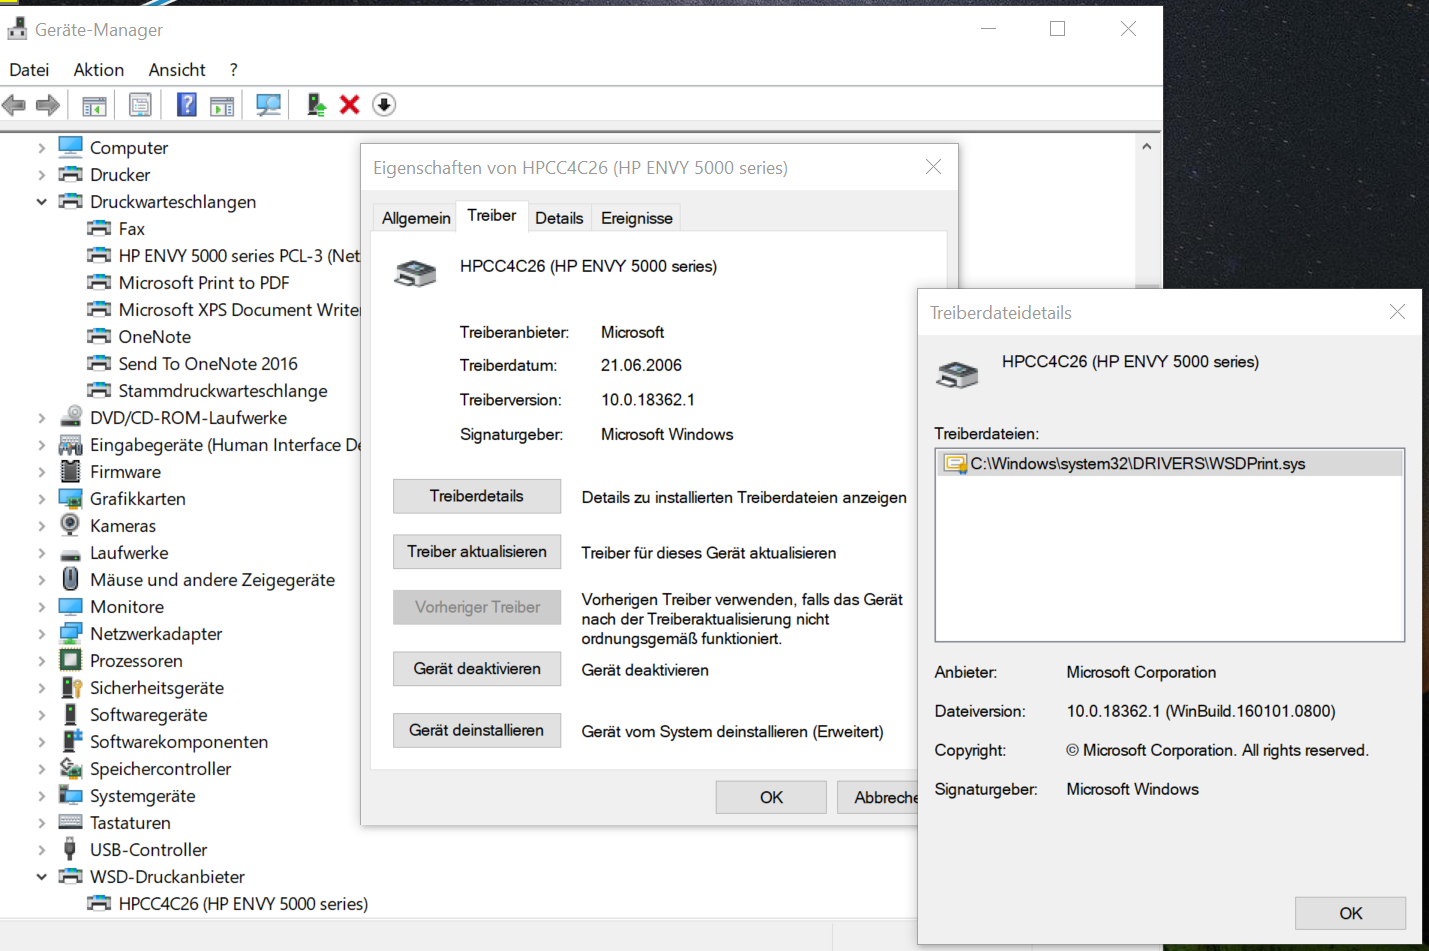Switch to the Ereignisse tab
Image resolution: width=1429 pixels, height=951 pixels.
[637, 218]
